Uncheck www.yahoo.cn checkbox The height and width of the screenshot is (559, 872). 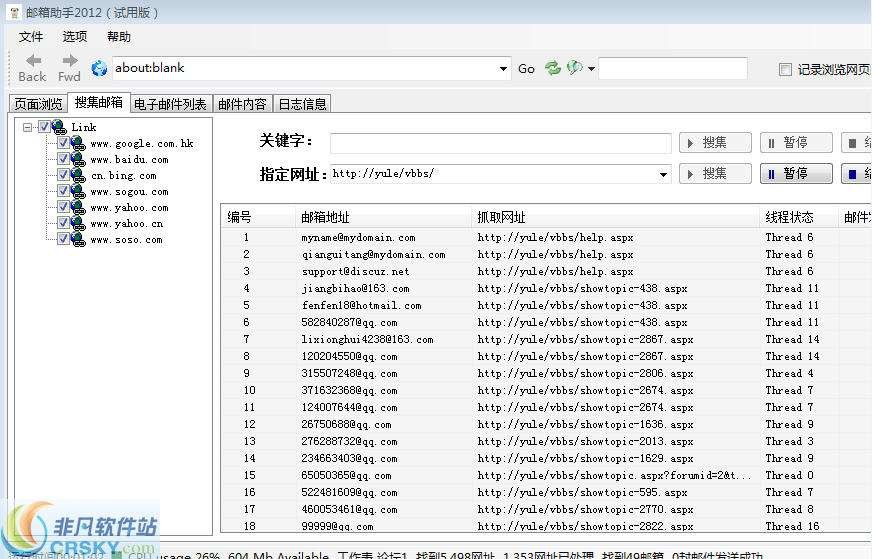click(x=63, y=223)
